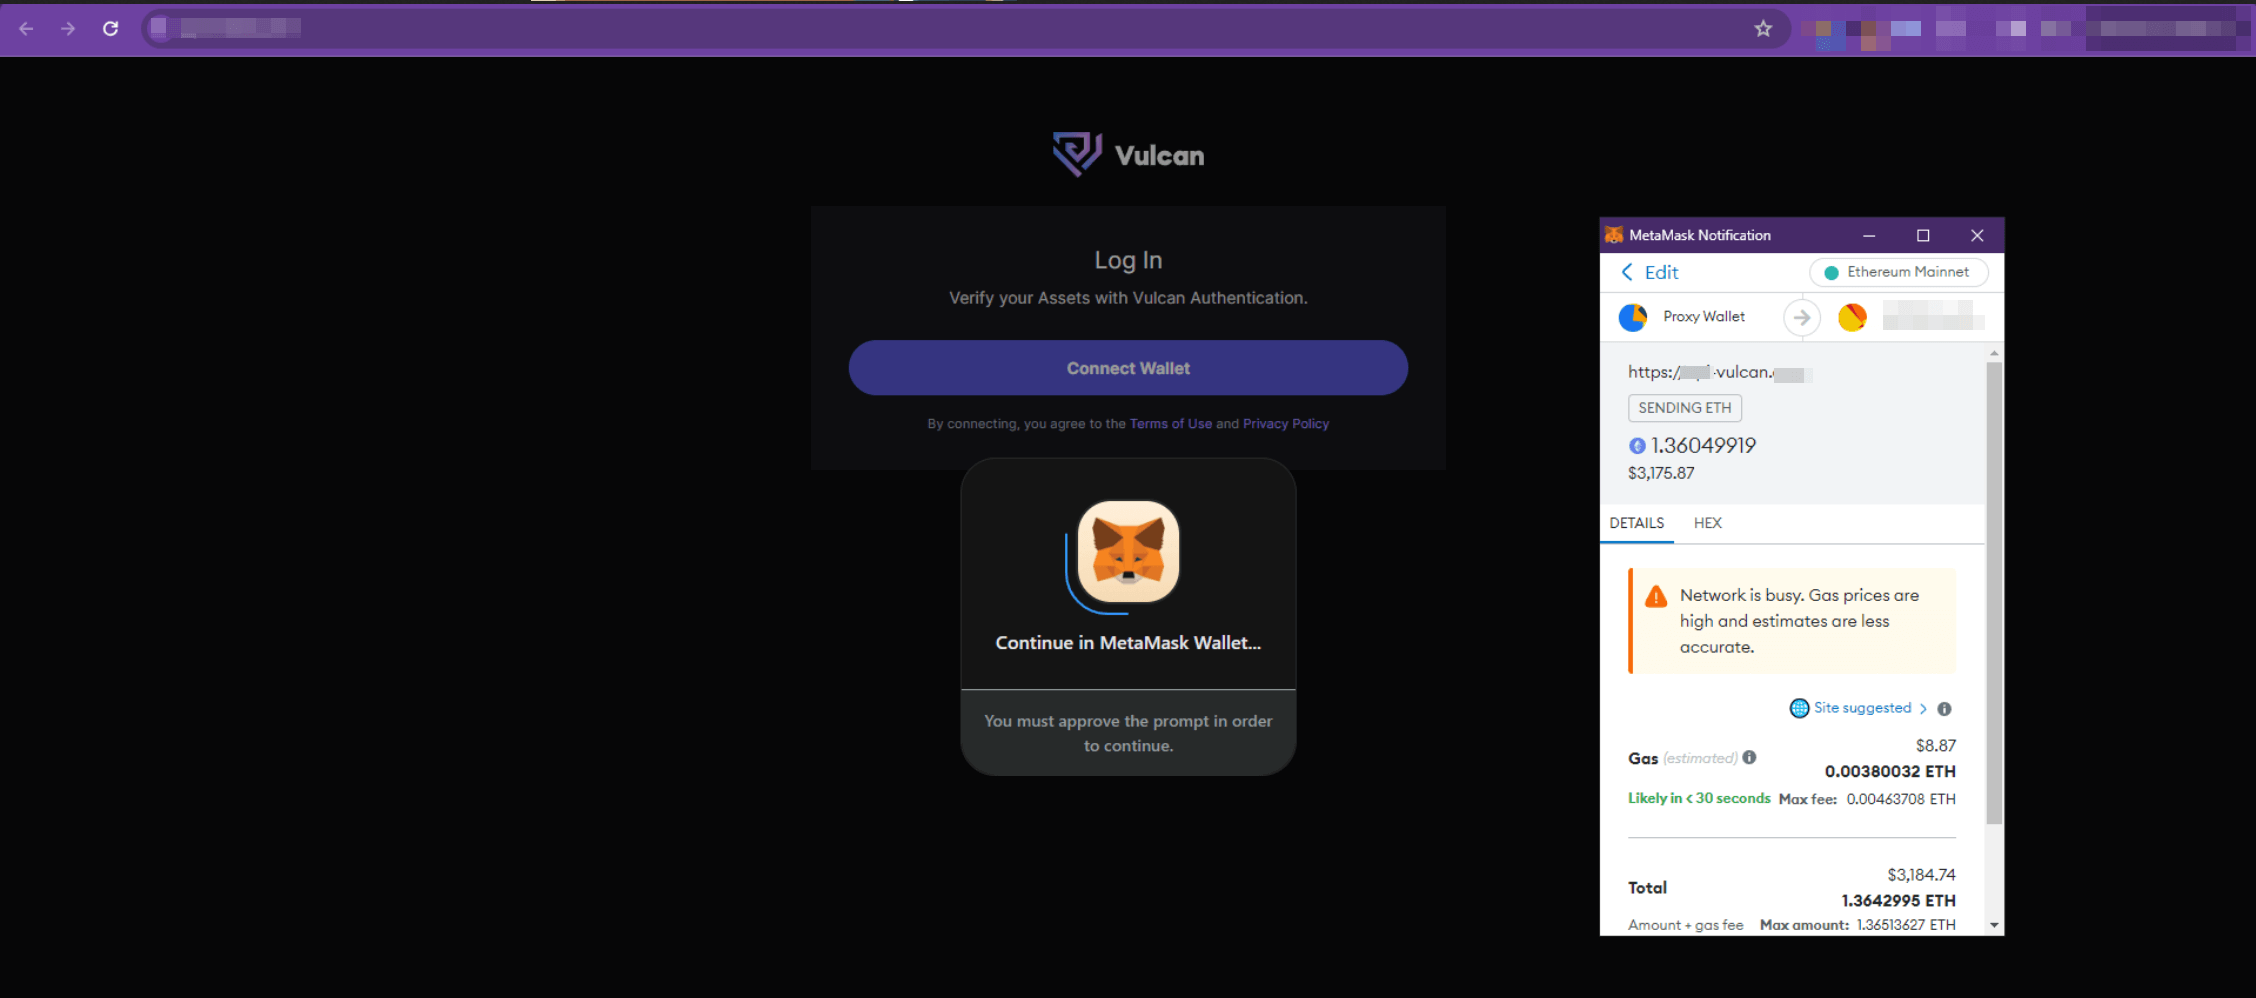Click the browser back arrow
This screenshot has width=2256, height=998.
[27, 29]
